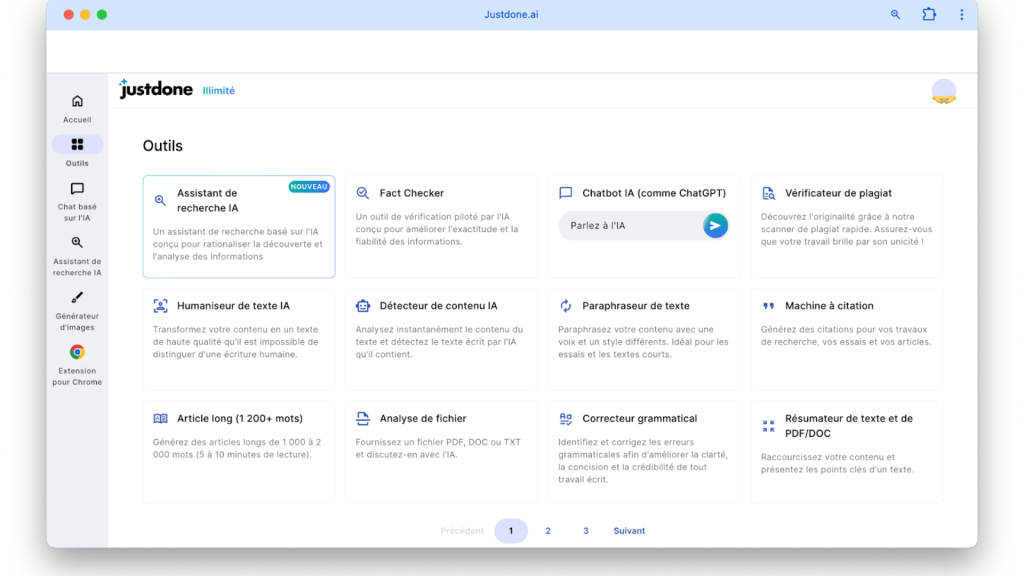Click the Justdone.ai window title
This screenshot has height=576, width=1024.
point(511,14)
